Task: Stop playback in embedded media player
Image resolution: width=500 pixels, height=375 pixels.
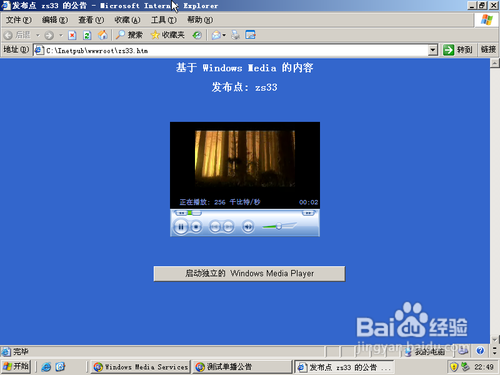Action: point(196,227)
